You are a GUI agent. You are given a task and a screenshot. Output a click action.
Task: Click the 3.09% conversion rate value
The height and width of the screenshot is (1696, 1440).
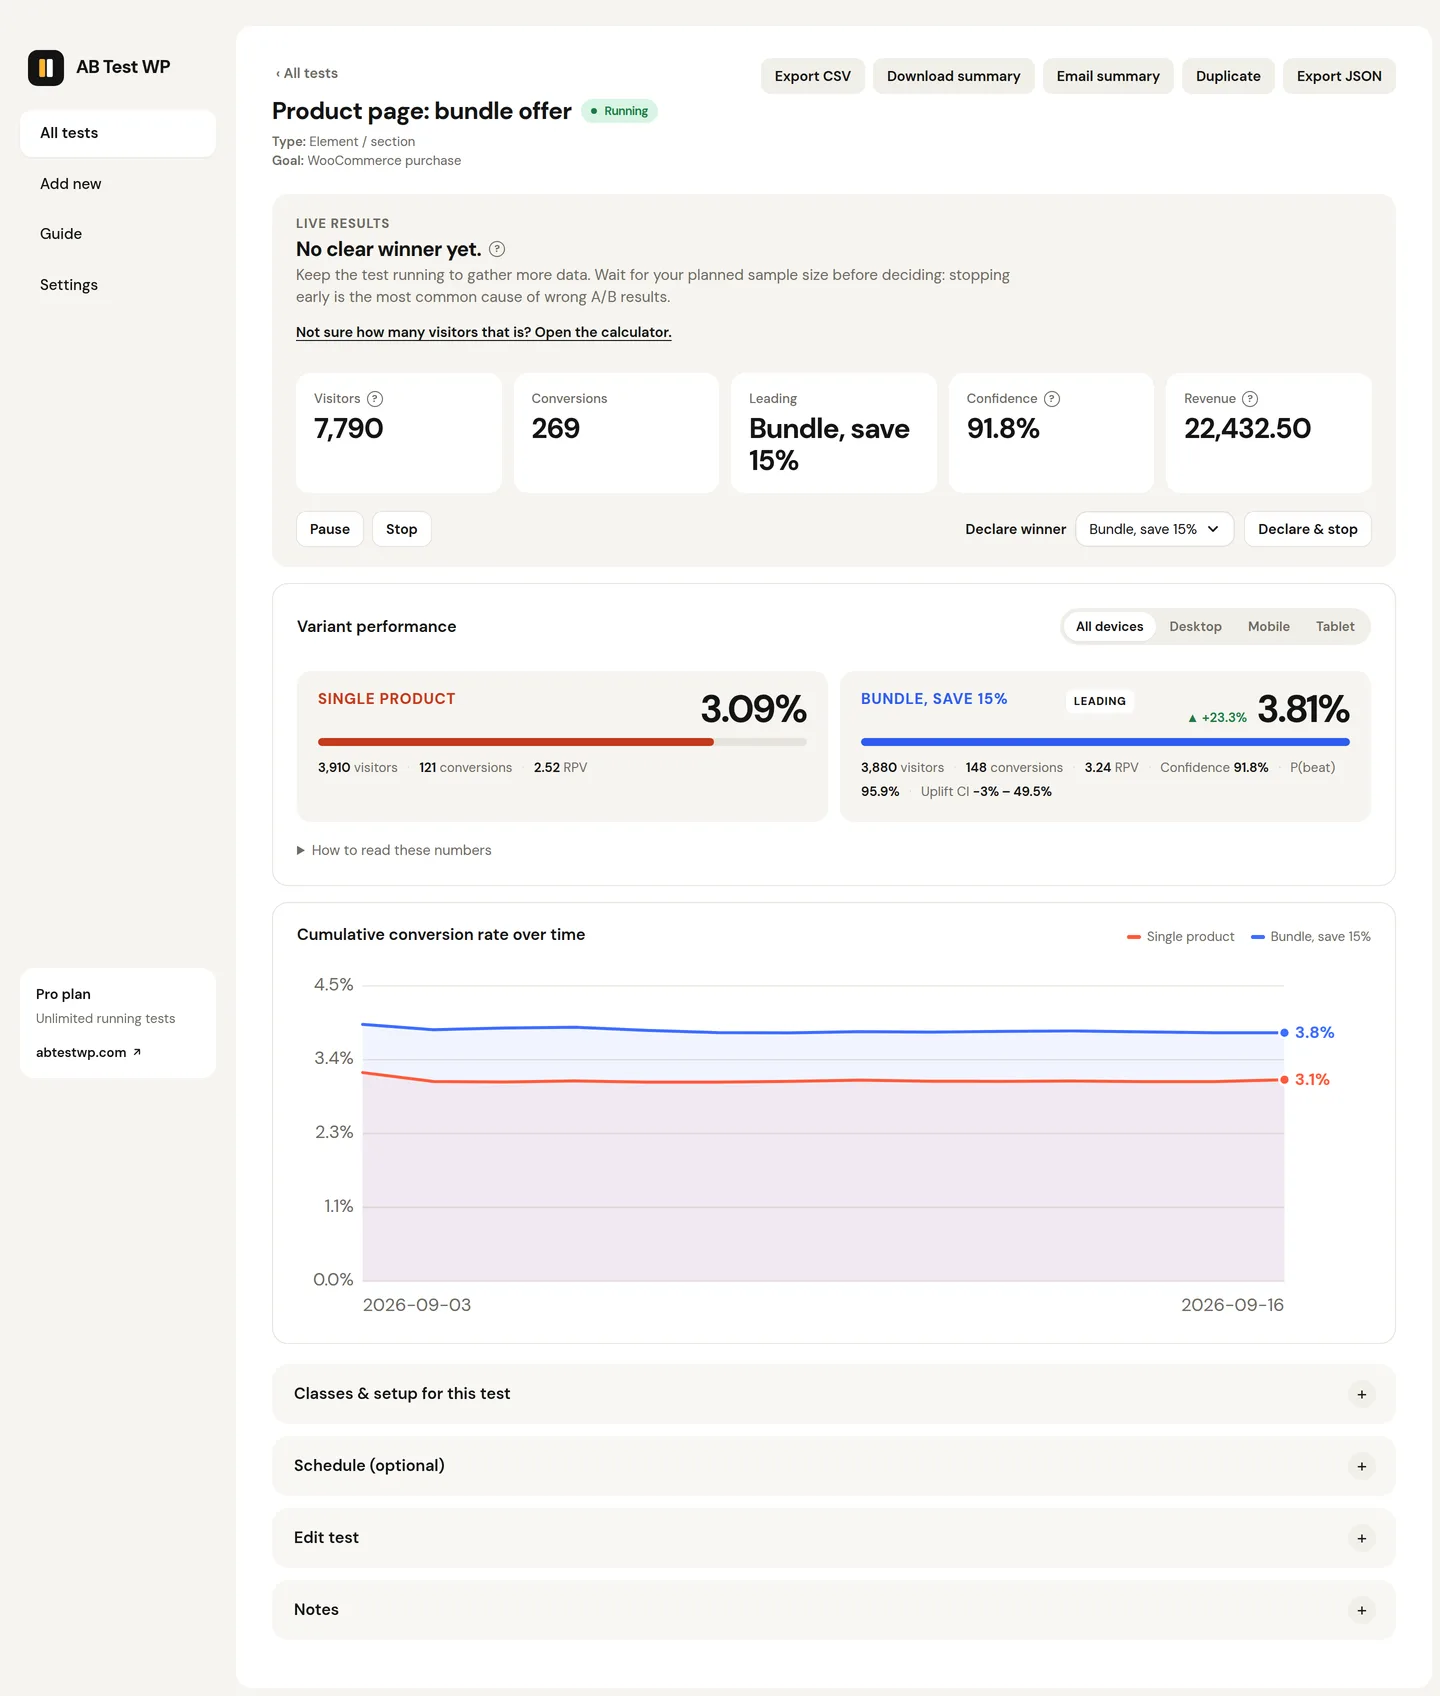point(753,709)
